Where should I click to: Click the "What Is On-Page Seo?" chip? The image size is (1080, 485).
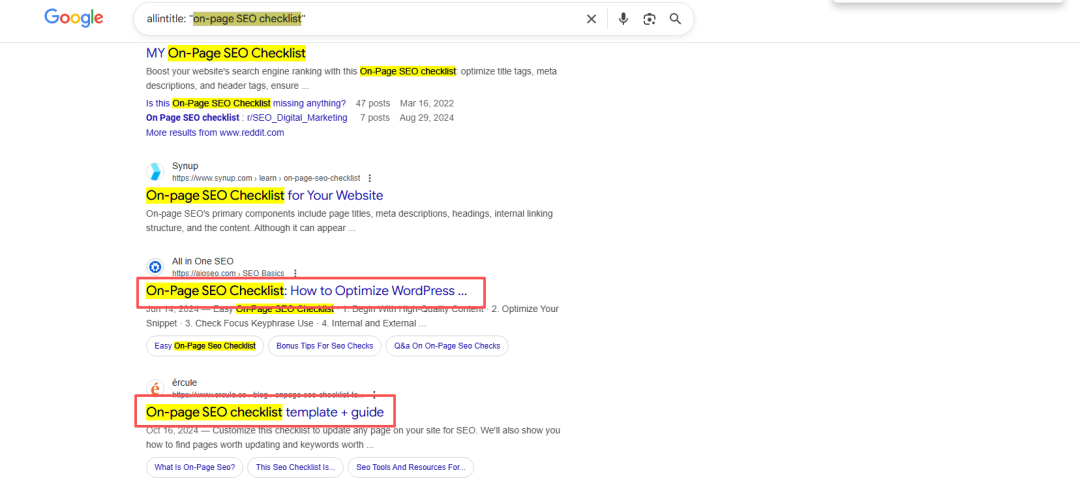click(x=194, y=467)
